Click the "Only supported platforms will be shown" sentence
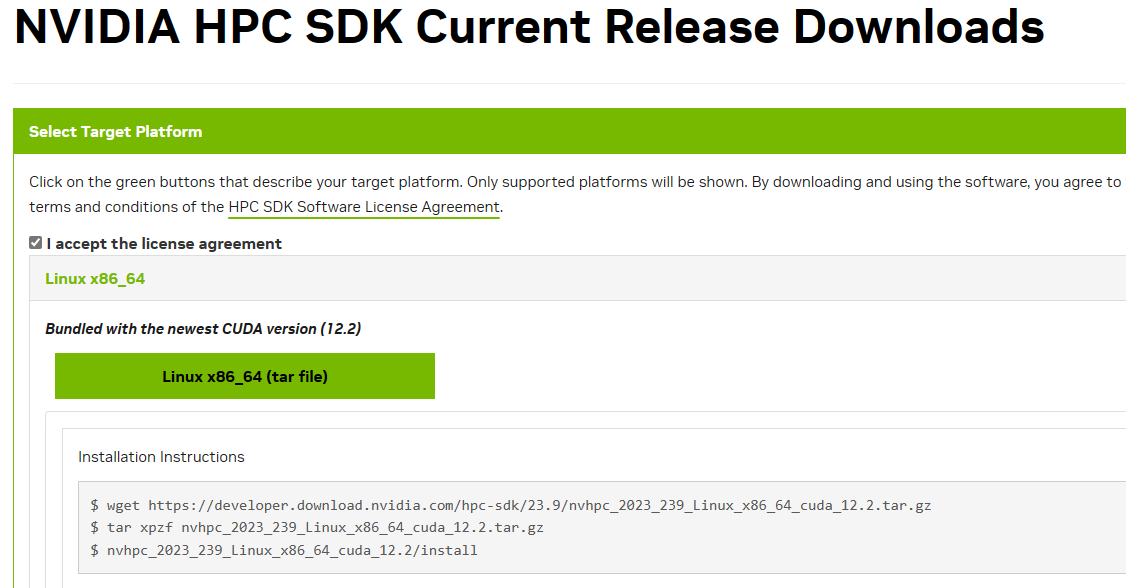Viewport: 1126px width, 588px height. tap(607, 182)
